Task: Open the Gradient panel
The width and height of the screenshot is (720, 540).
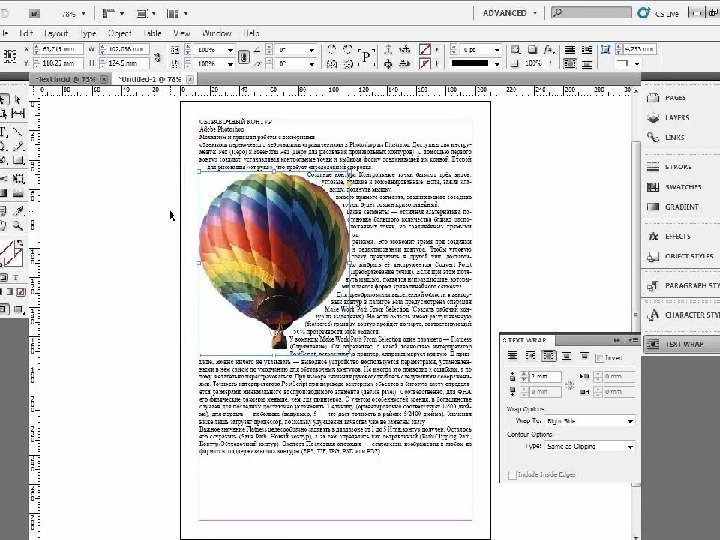Action: tap(681, 207)
